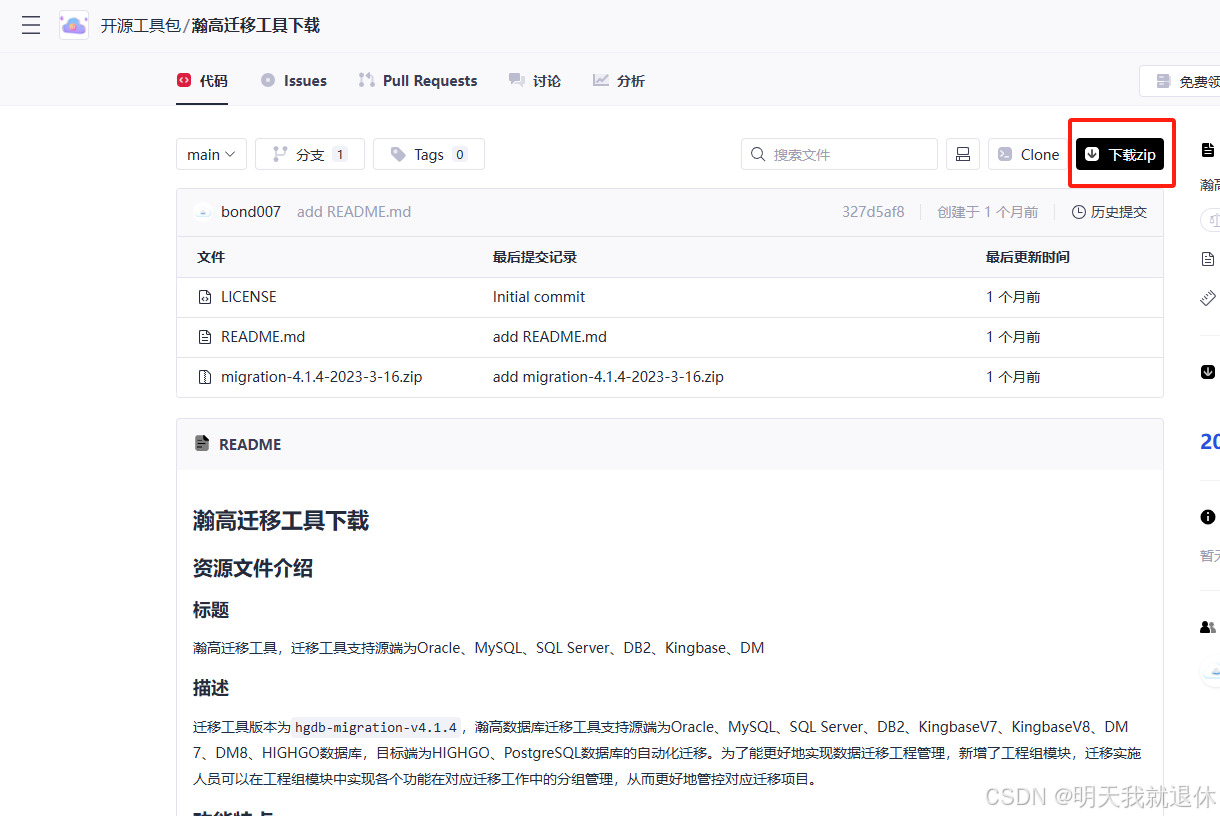Click the terminal icon in Clone button
Screen dimensions: 1220x816
coord(1005,154)
